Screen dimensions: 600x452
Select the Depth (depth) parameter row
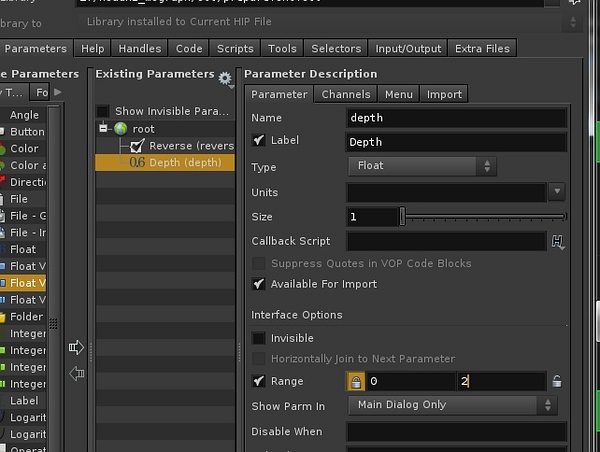tap(165, 163)
